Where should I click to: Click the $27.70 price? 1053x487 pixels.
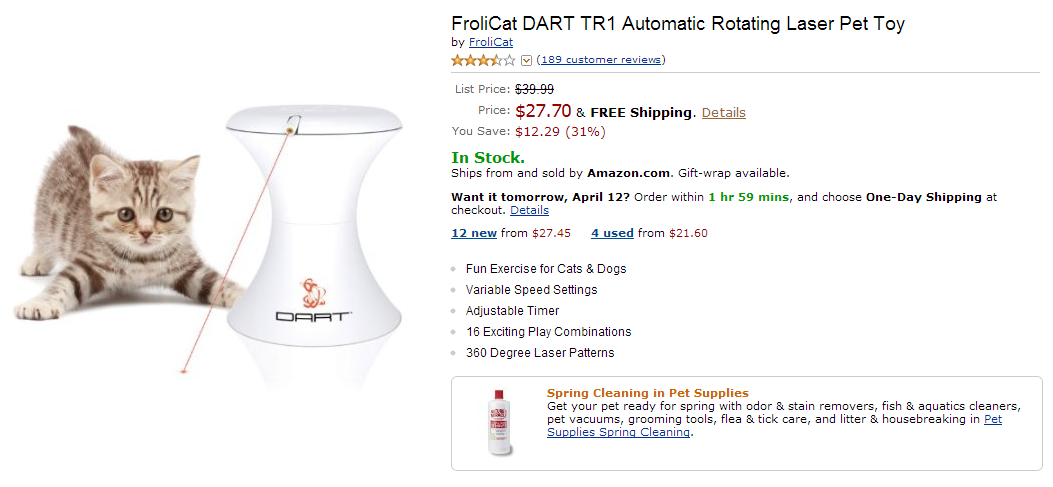[x=543, y=112]
